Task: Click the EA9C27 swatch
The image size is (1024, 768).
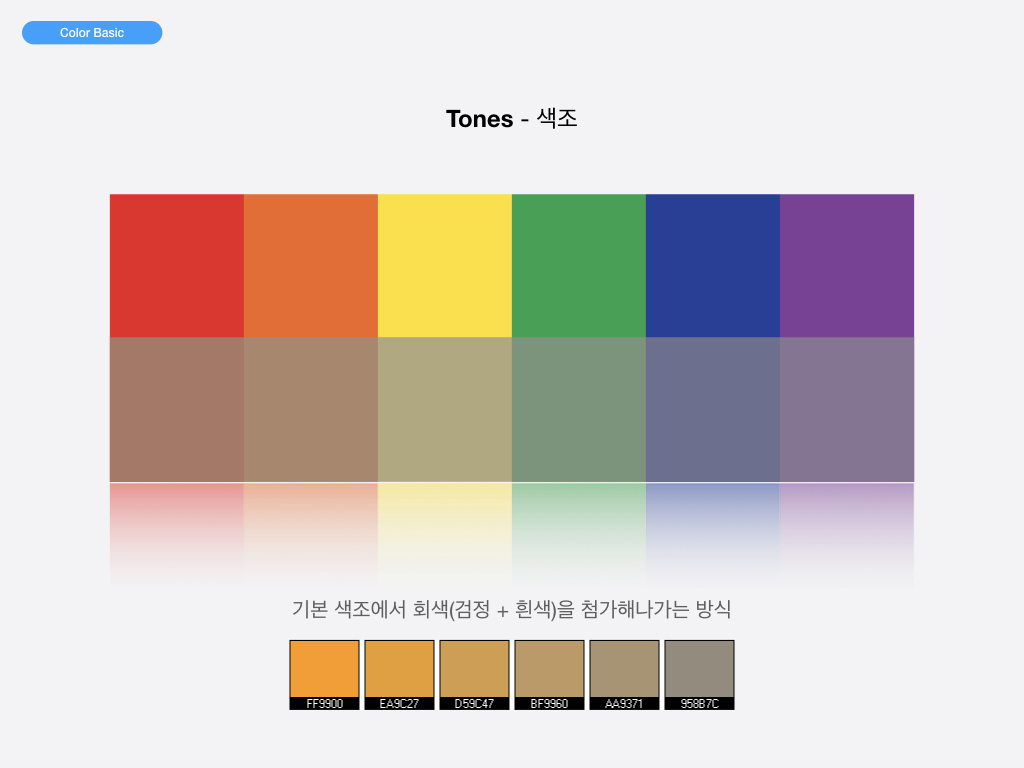Action: [399, 670]
